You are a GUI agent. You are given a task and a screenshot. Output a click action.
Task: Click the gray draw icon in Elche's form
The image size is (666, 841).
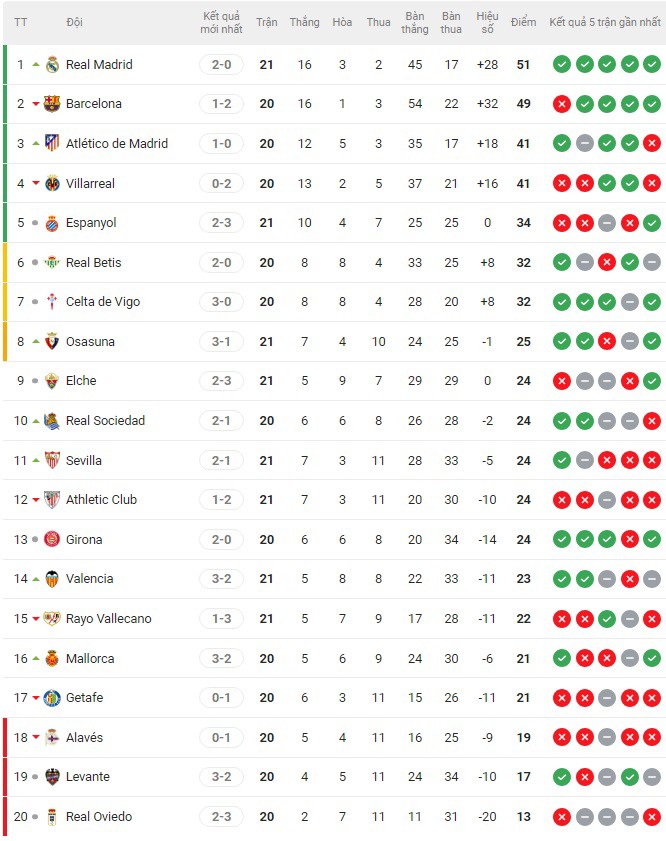583,381
